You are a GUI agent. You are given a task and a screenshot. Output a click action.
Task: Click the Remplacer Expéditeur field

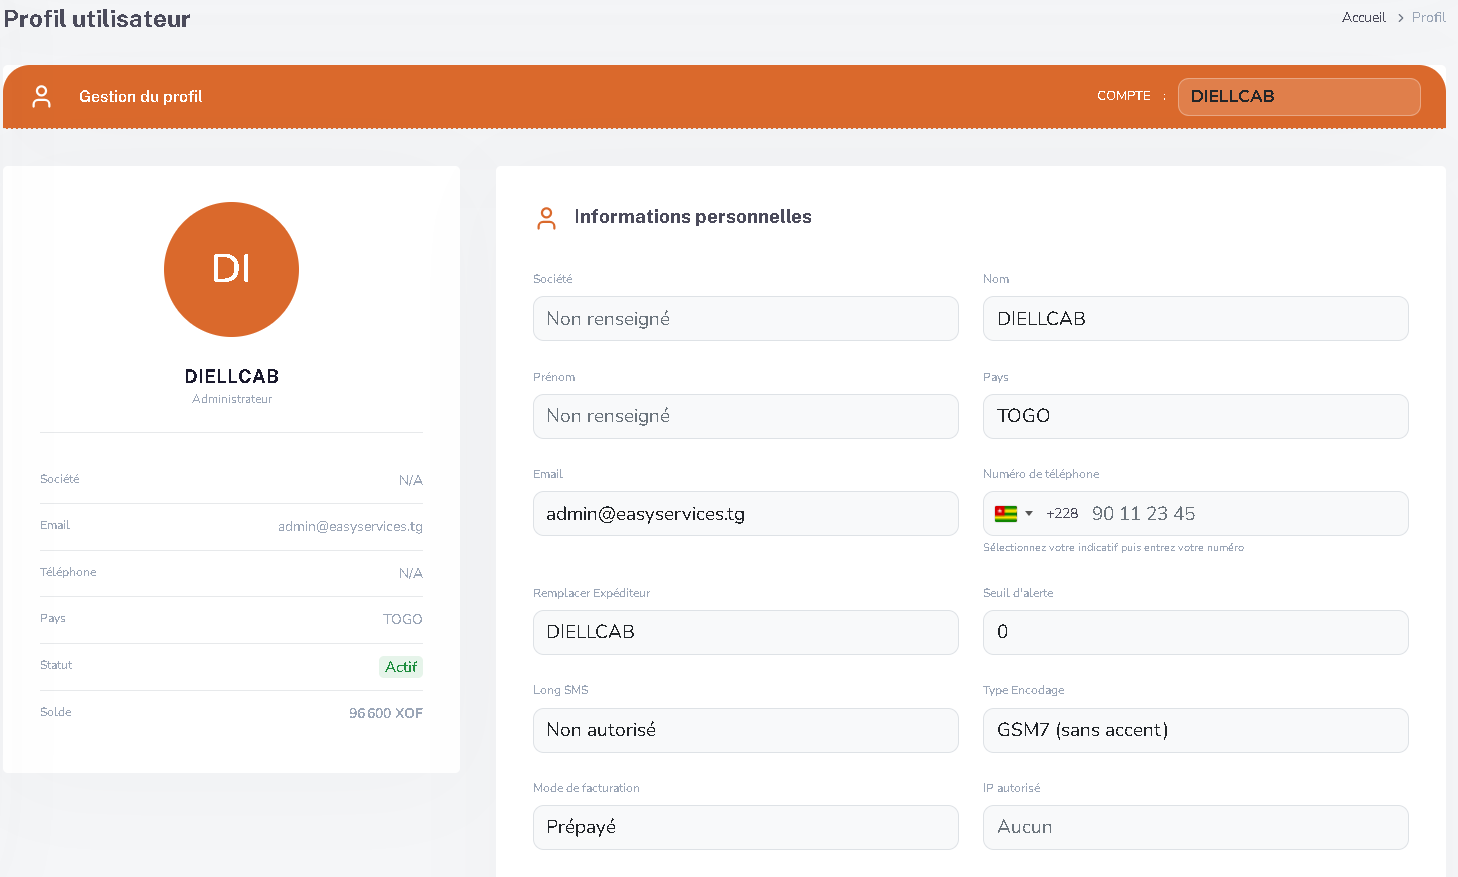(x=746, y=632)
